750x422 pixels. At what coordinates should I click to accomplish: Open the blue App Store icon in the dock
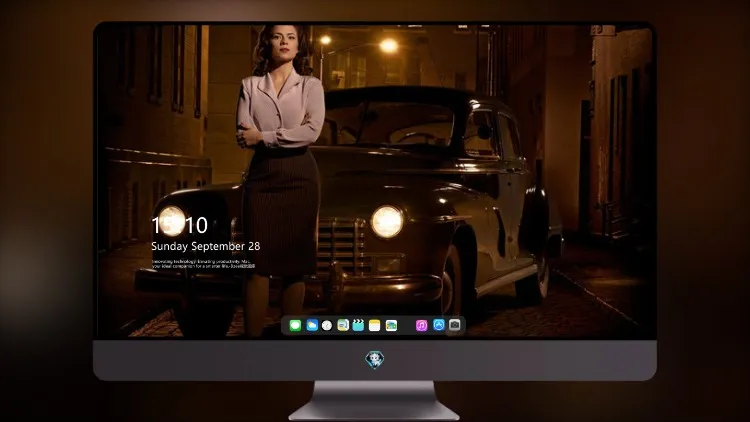click(439, 325)
